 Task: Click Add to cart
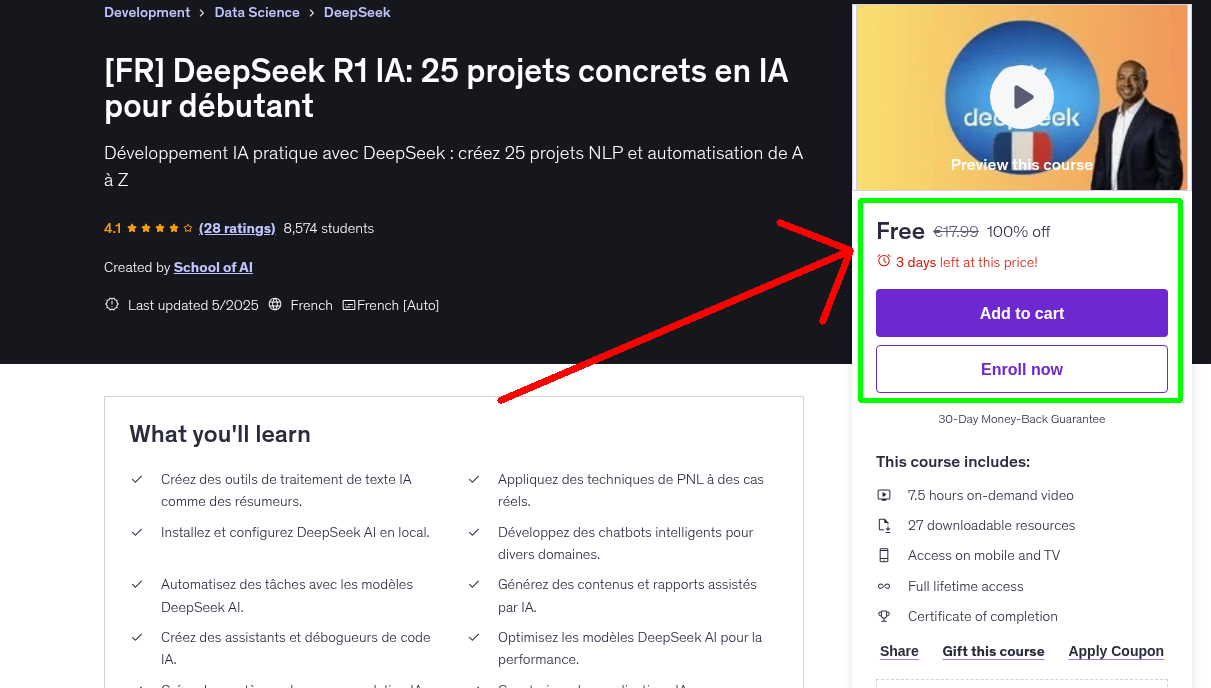(x=1021, y=313)
